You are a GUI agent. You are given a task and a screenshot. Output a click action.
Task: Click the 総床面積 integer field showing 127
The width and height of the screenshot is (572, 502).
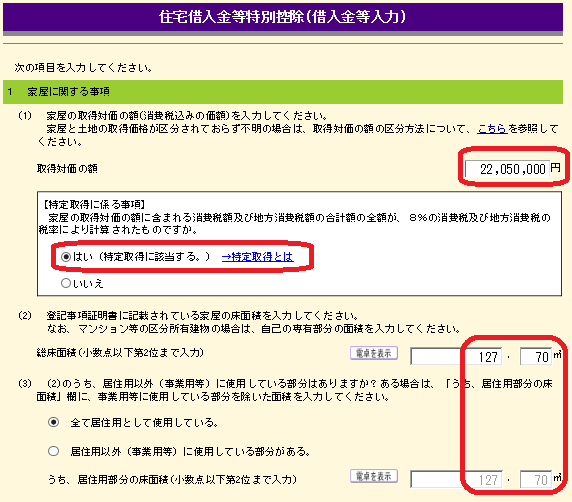pos(456,356)
